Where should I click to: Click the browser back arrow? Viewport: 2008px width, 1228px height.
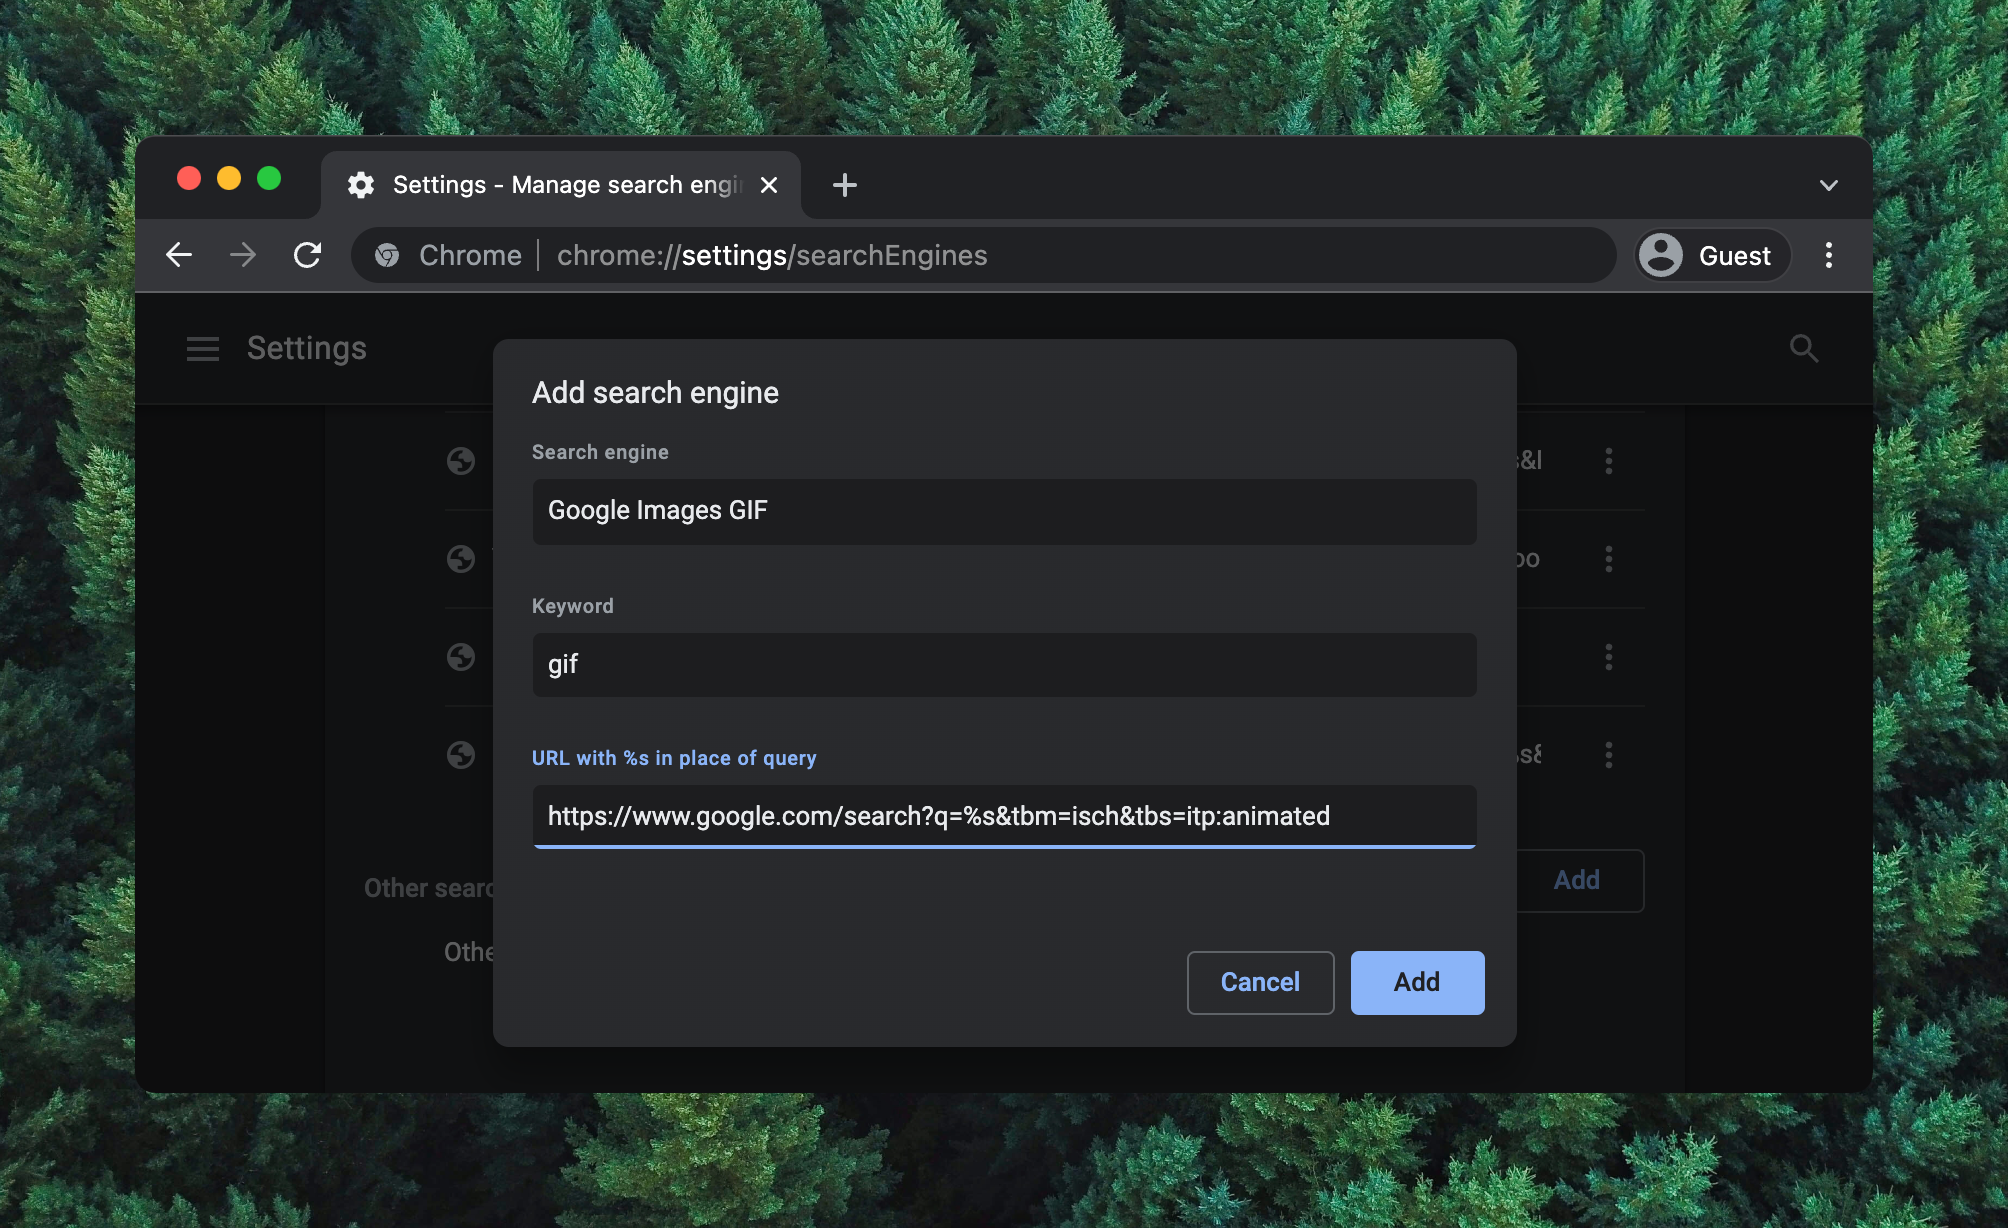(x=179, y=255)
